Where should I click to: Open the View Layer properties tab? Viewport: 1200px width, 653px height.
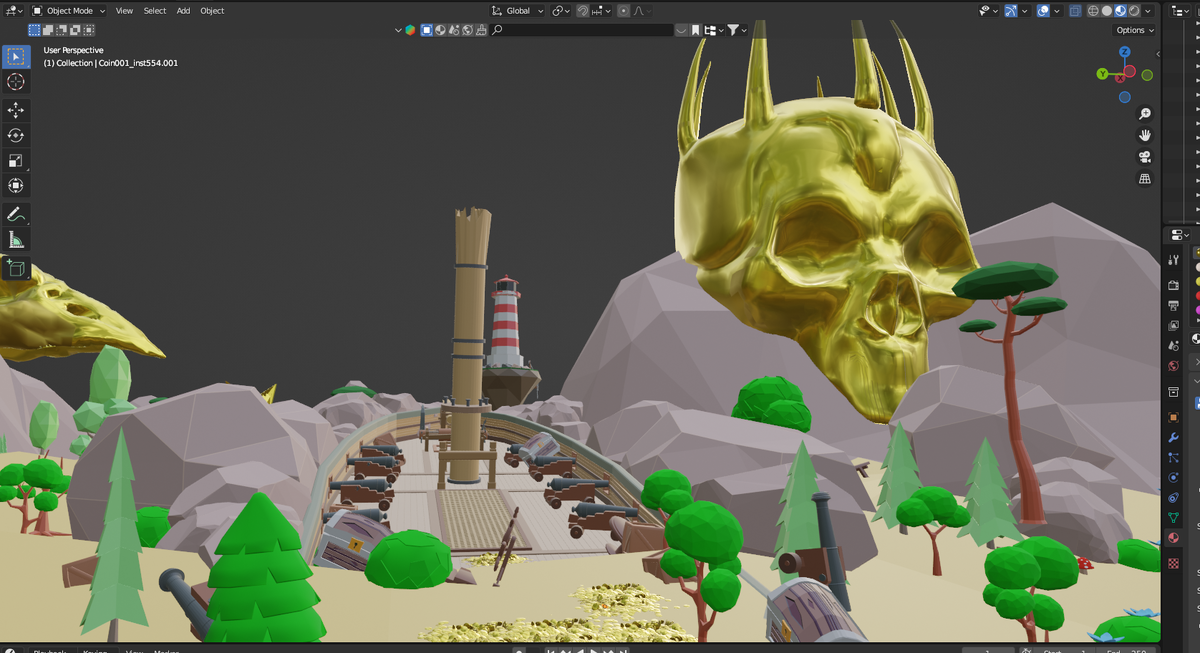(x=1173, y=325)
